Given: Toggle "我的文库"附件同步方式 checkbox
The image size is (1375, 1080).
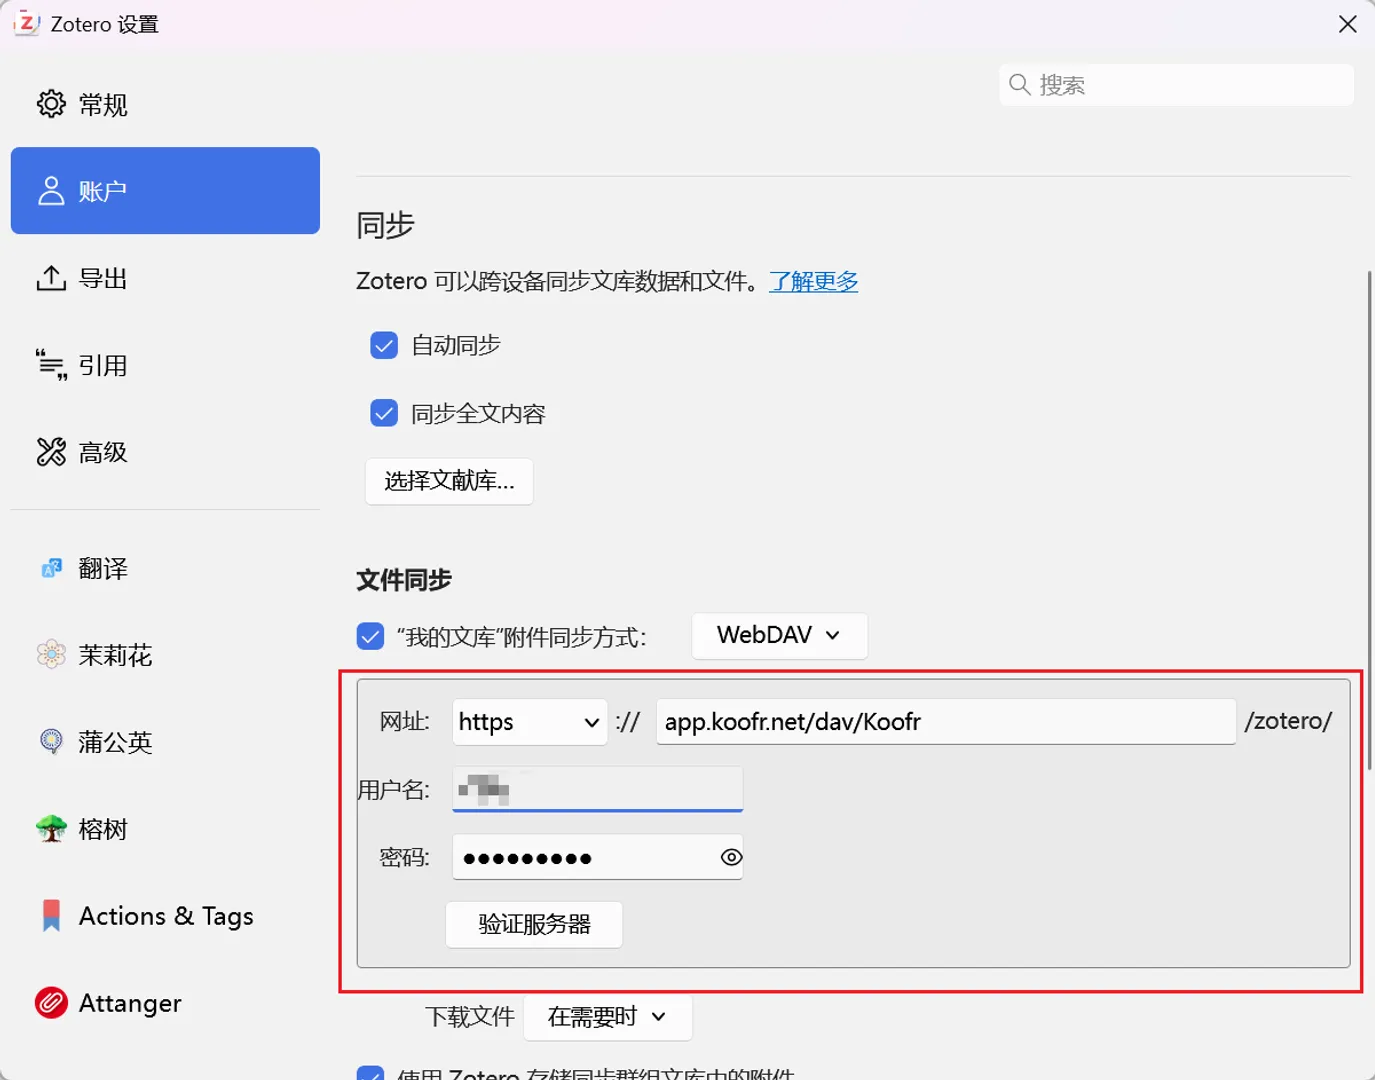Looking at the screenshot, I should 370,636.
